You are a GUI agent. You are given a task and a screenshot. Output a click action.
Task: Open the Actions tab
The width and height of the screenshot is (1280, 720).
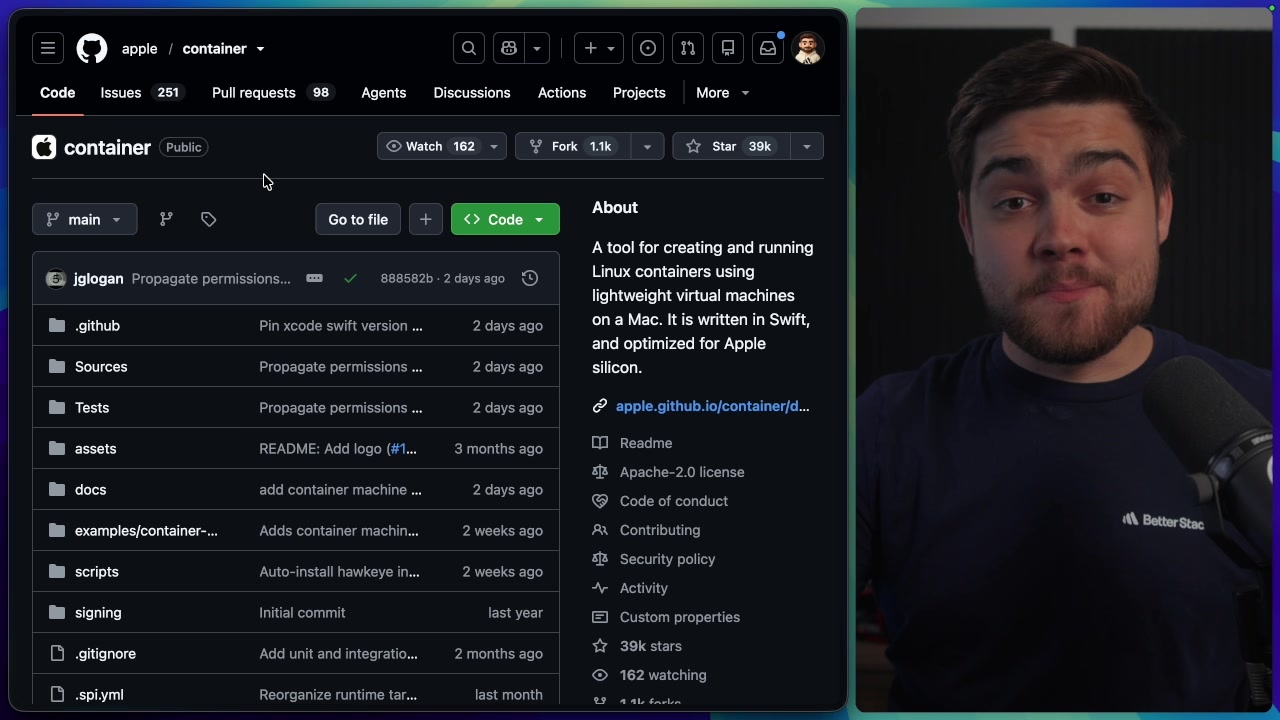point(562,93)
